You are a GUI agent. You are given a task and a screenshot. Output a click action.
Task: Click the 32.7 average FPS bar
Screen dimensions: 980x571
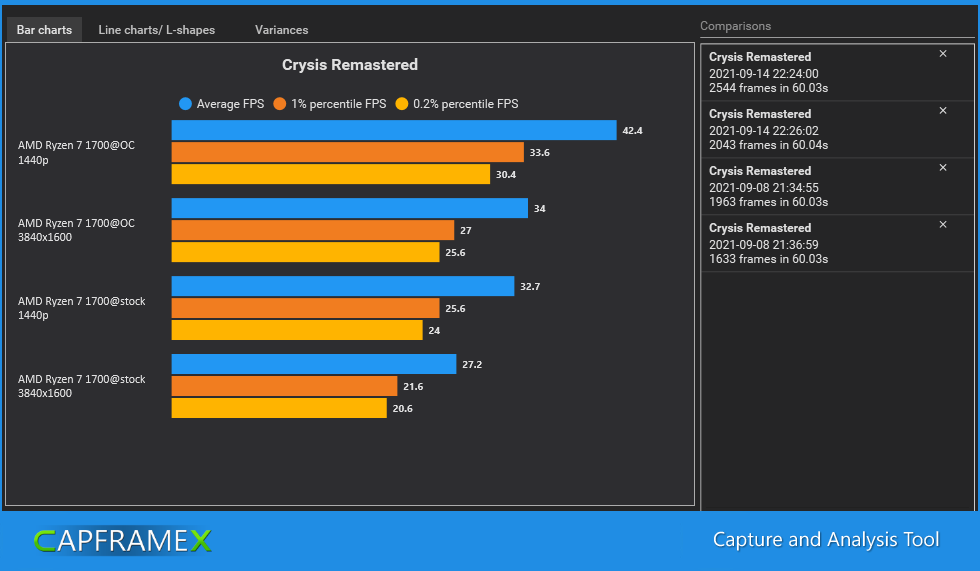point(342,286)
